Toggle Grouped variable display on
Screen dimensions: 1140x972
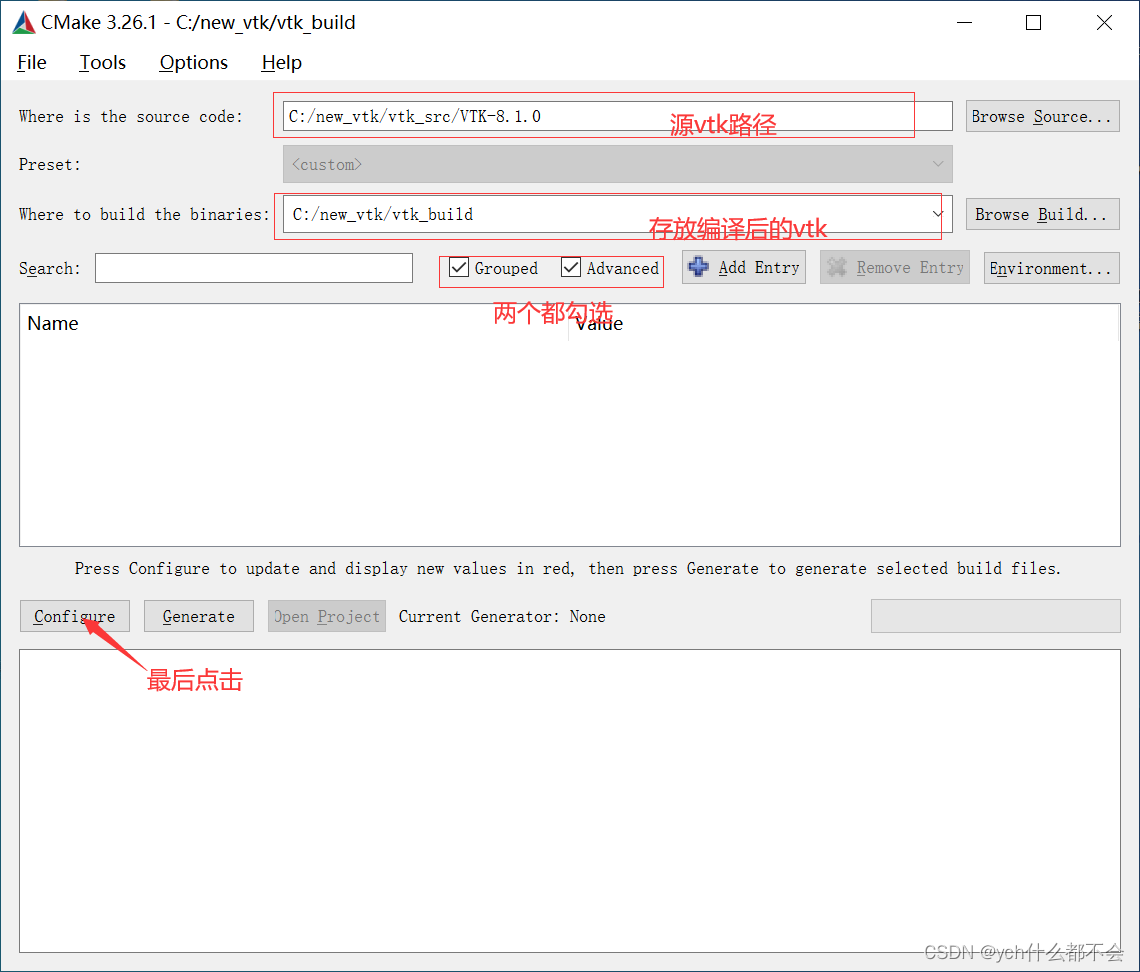click(458, 268)
